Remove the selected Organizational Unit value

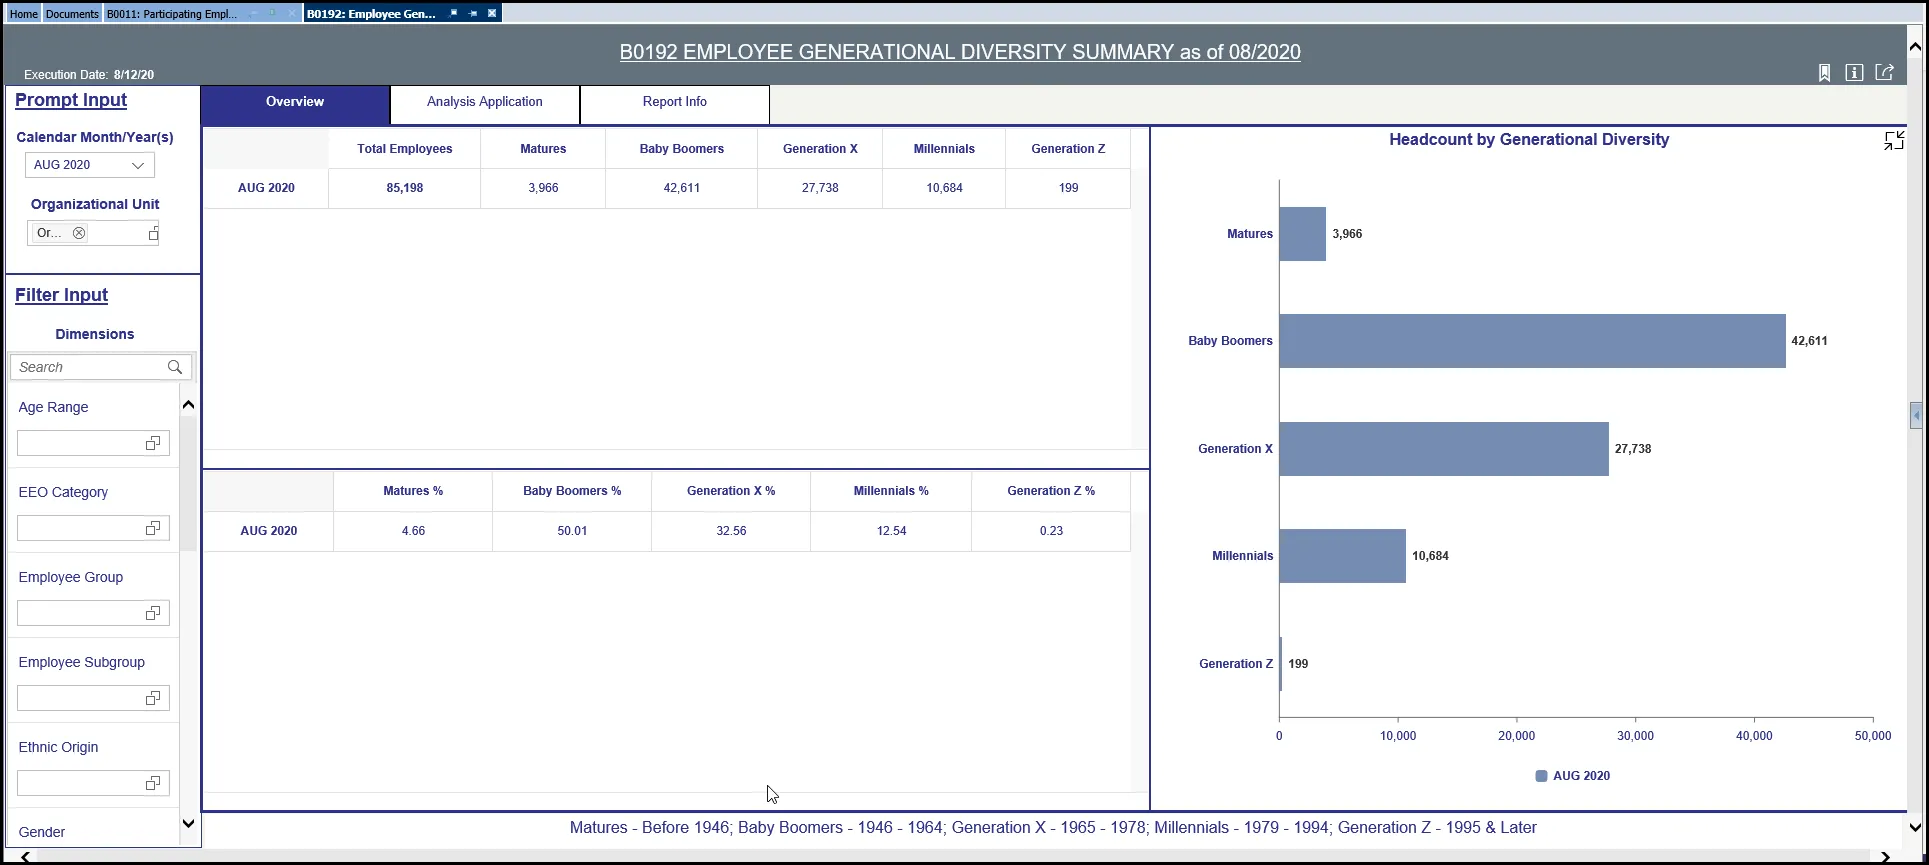tap(79, 233)
